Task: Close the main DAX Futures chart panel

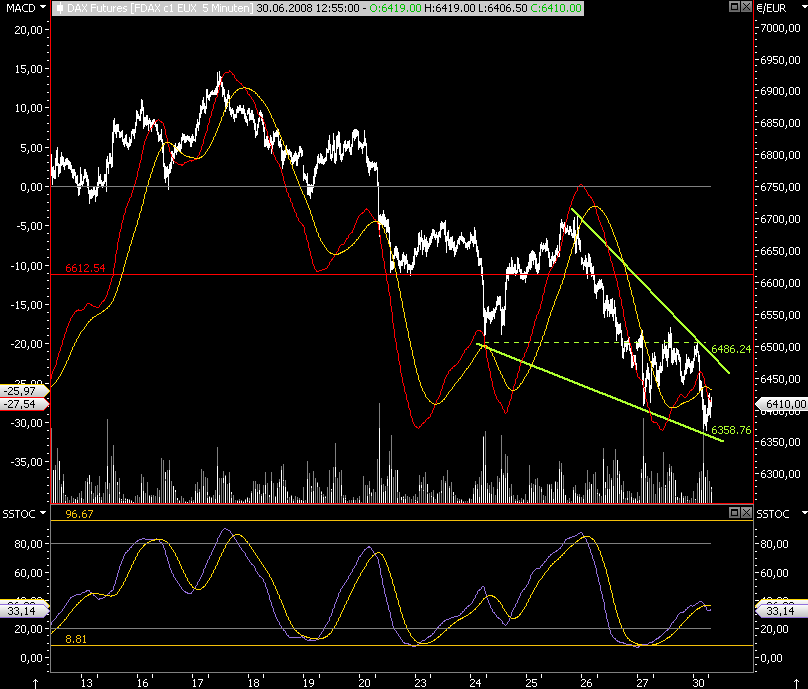Action: (x=746, y=7)
